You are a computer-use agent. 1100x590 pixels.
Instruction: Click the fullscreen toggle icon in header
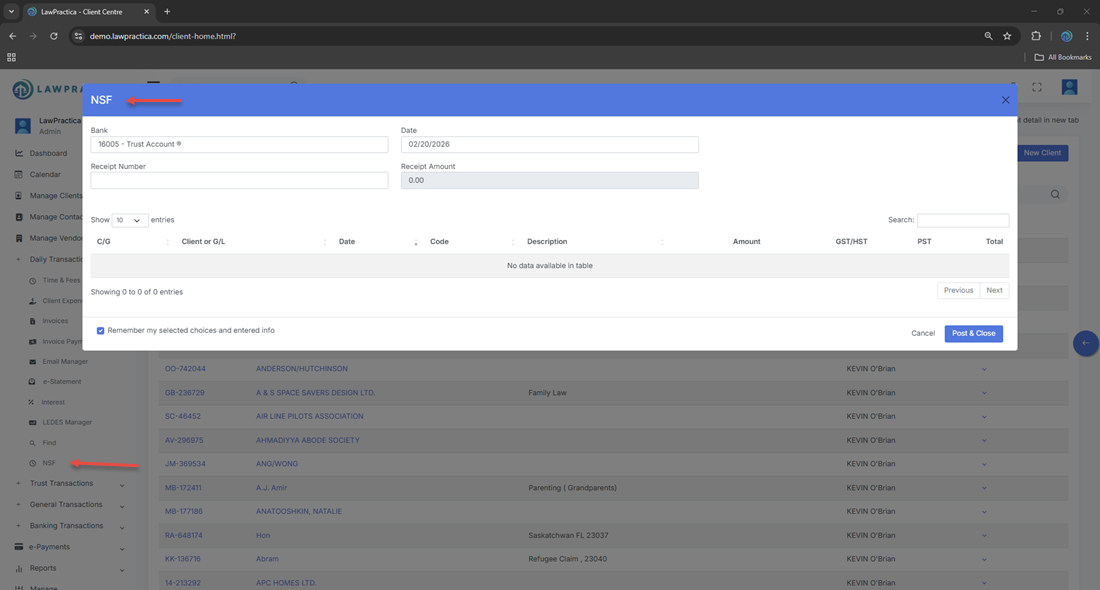[1037, 88]
